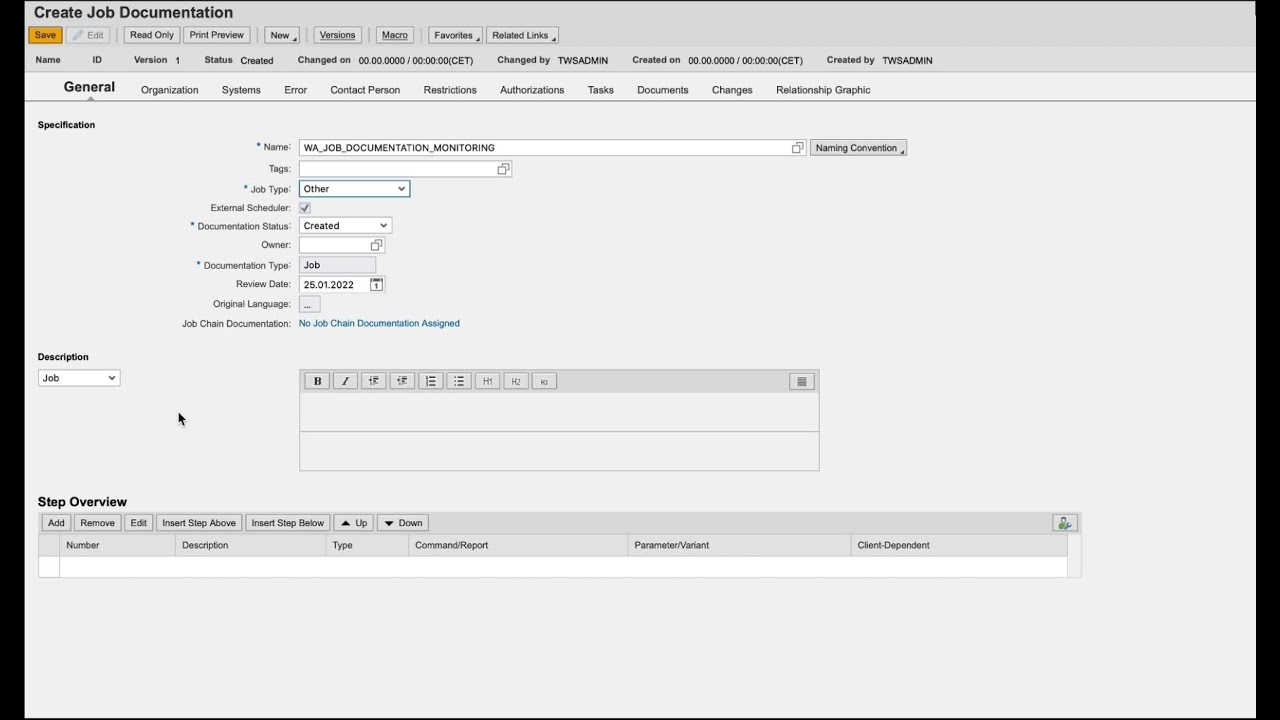Click the Macro button

tap(395, 35)
